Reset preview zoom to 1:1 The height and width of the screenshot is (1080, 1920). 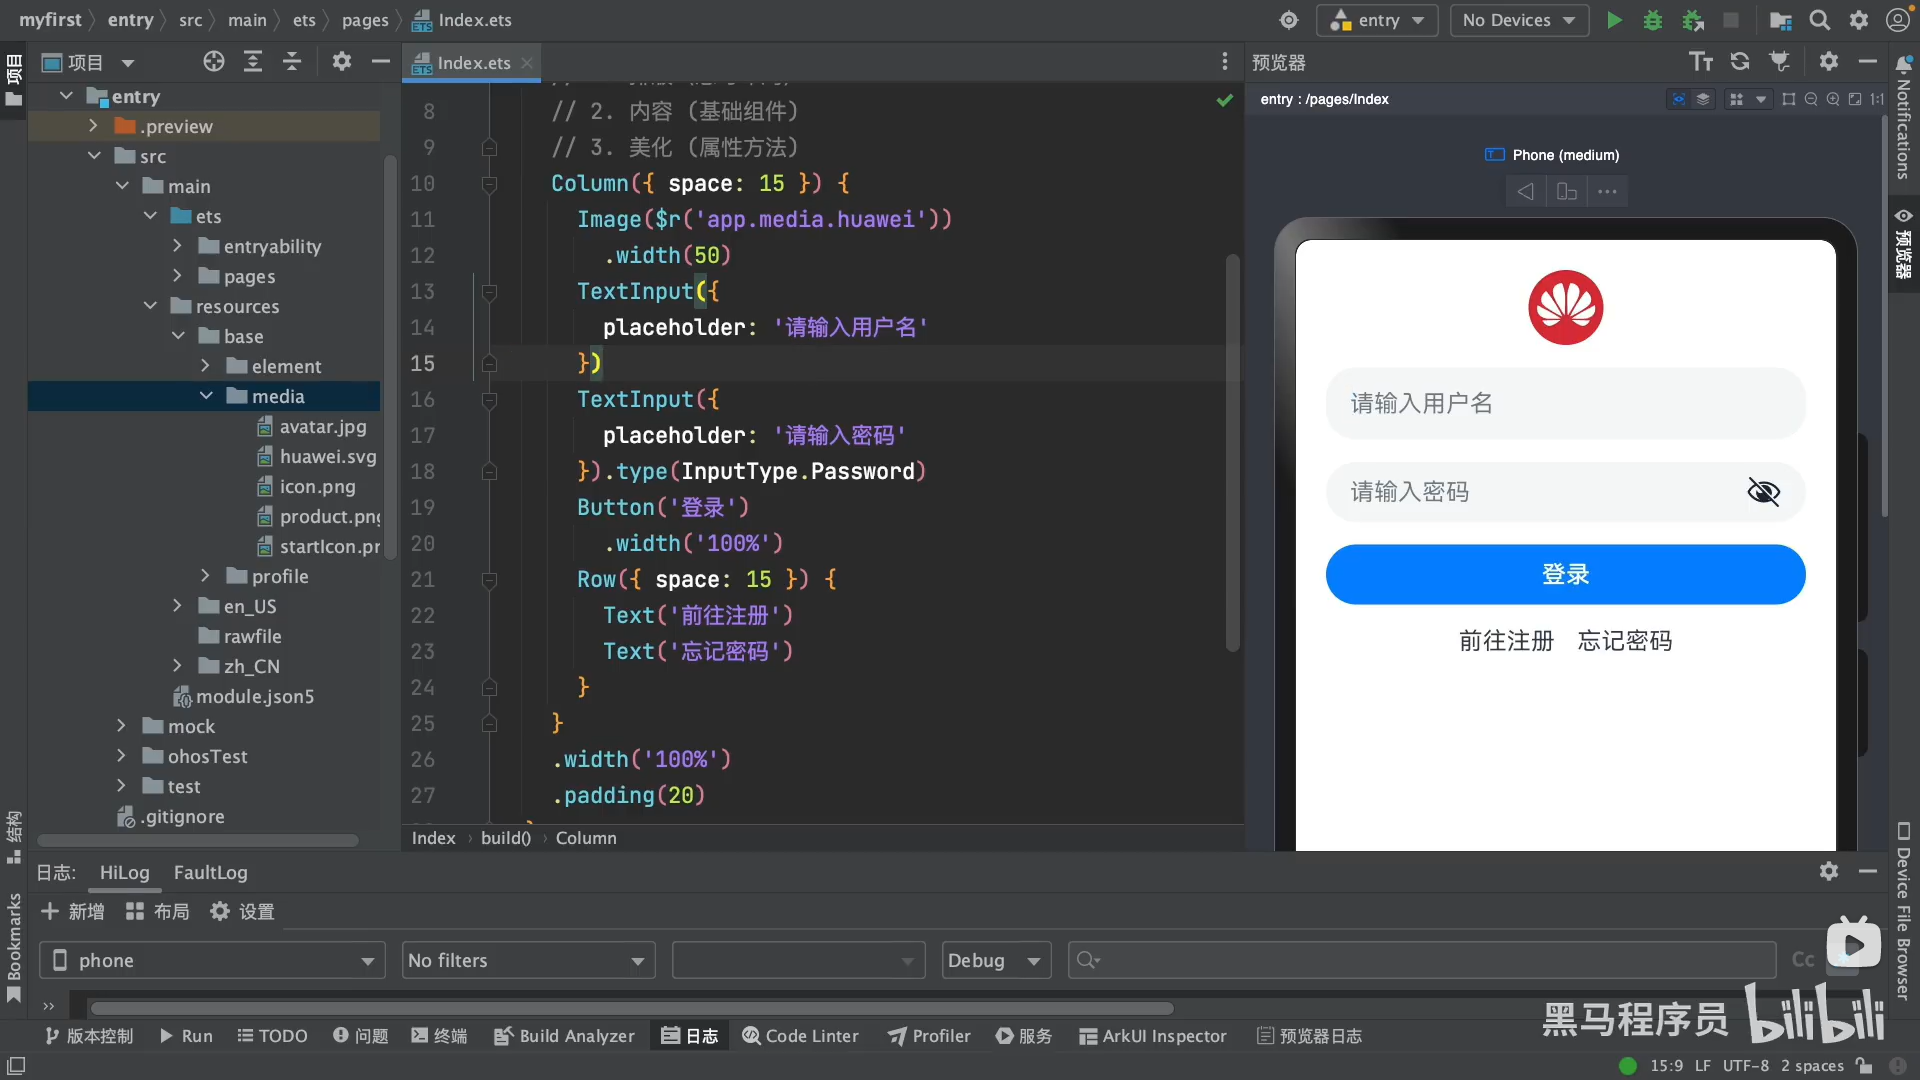coord(1877,99)
